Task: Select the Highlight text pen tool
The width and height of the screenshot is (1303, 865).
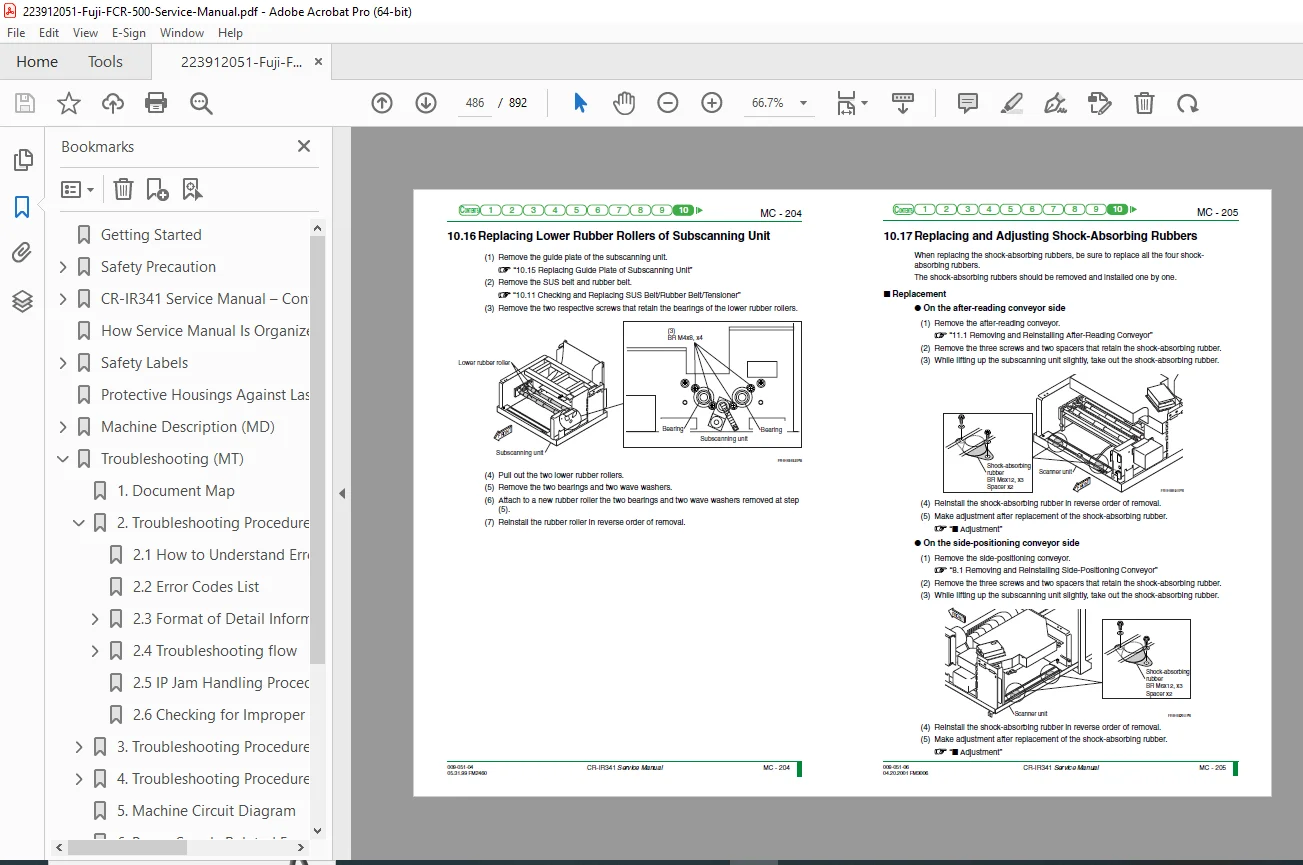Action: [1012, 103]
